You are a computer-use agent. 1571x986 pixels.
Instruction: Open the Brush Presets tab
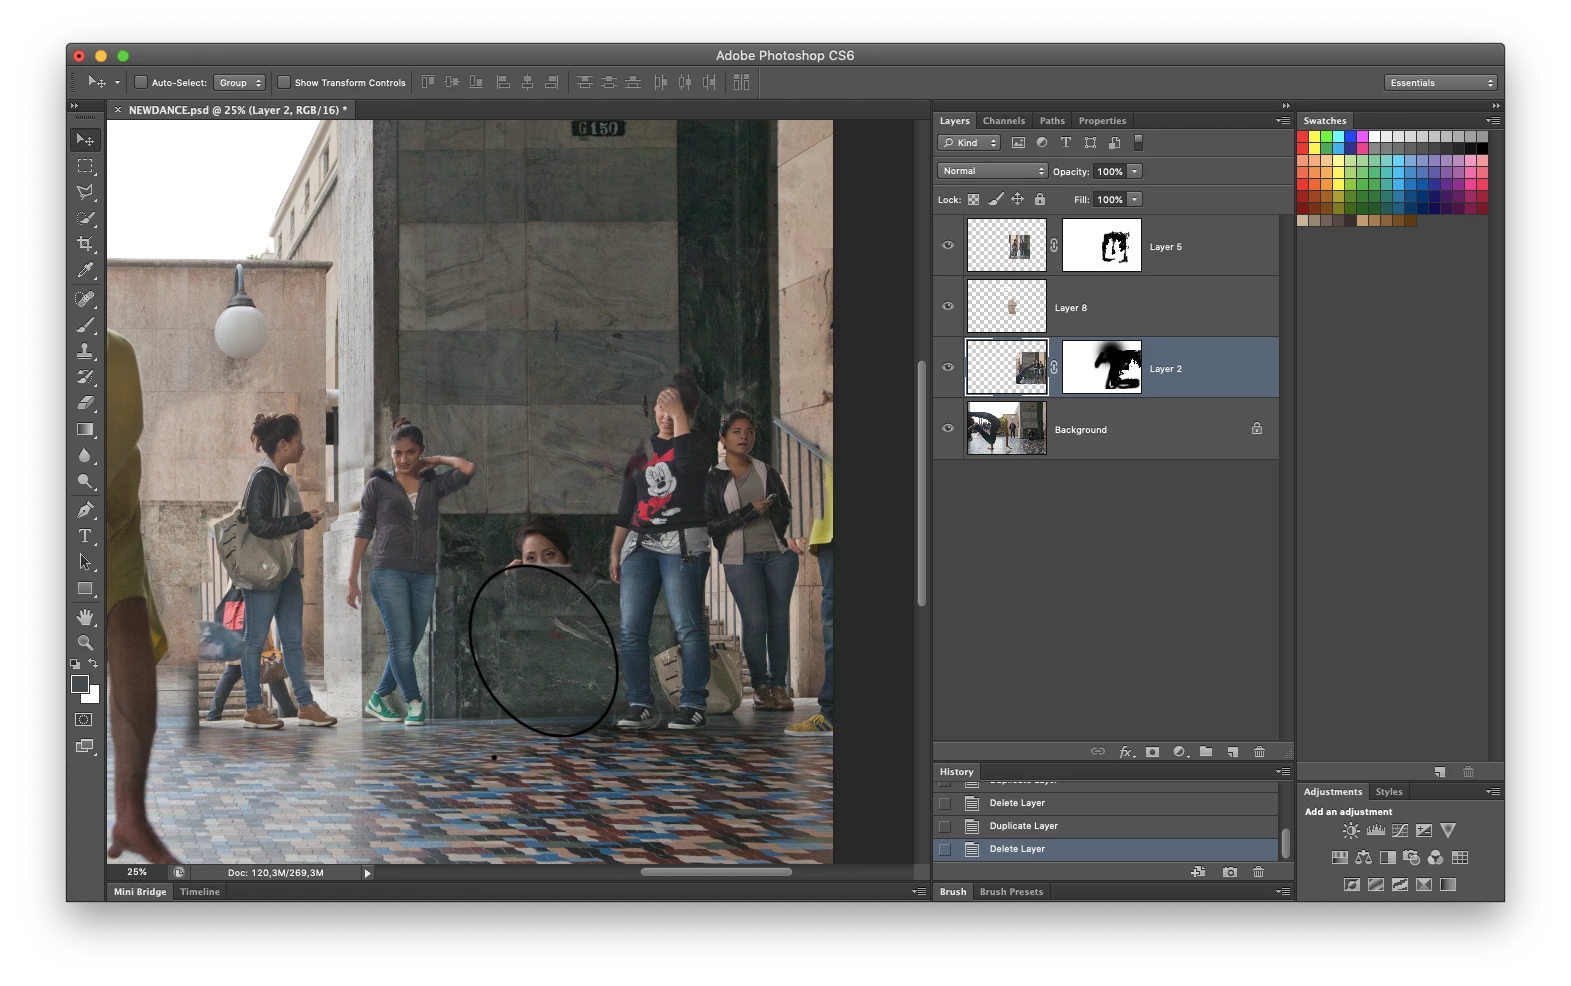(x=1011, y=892)
